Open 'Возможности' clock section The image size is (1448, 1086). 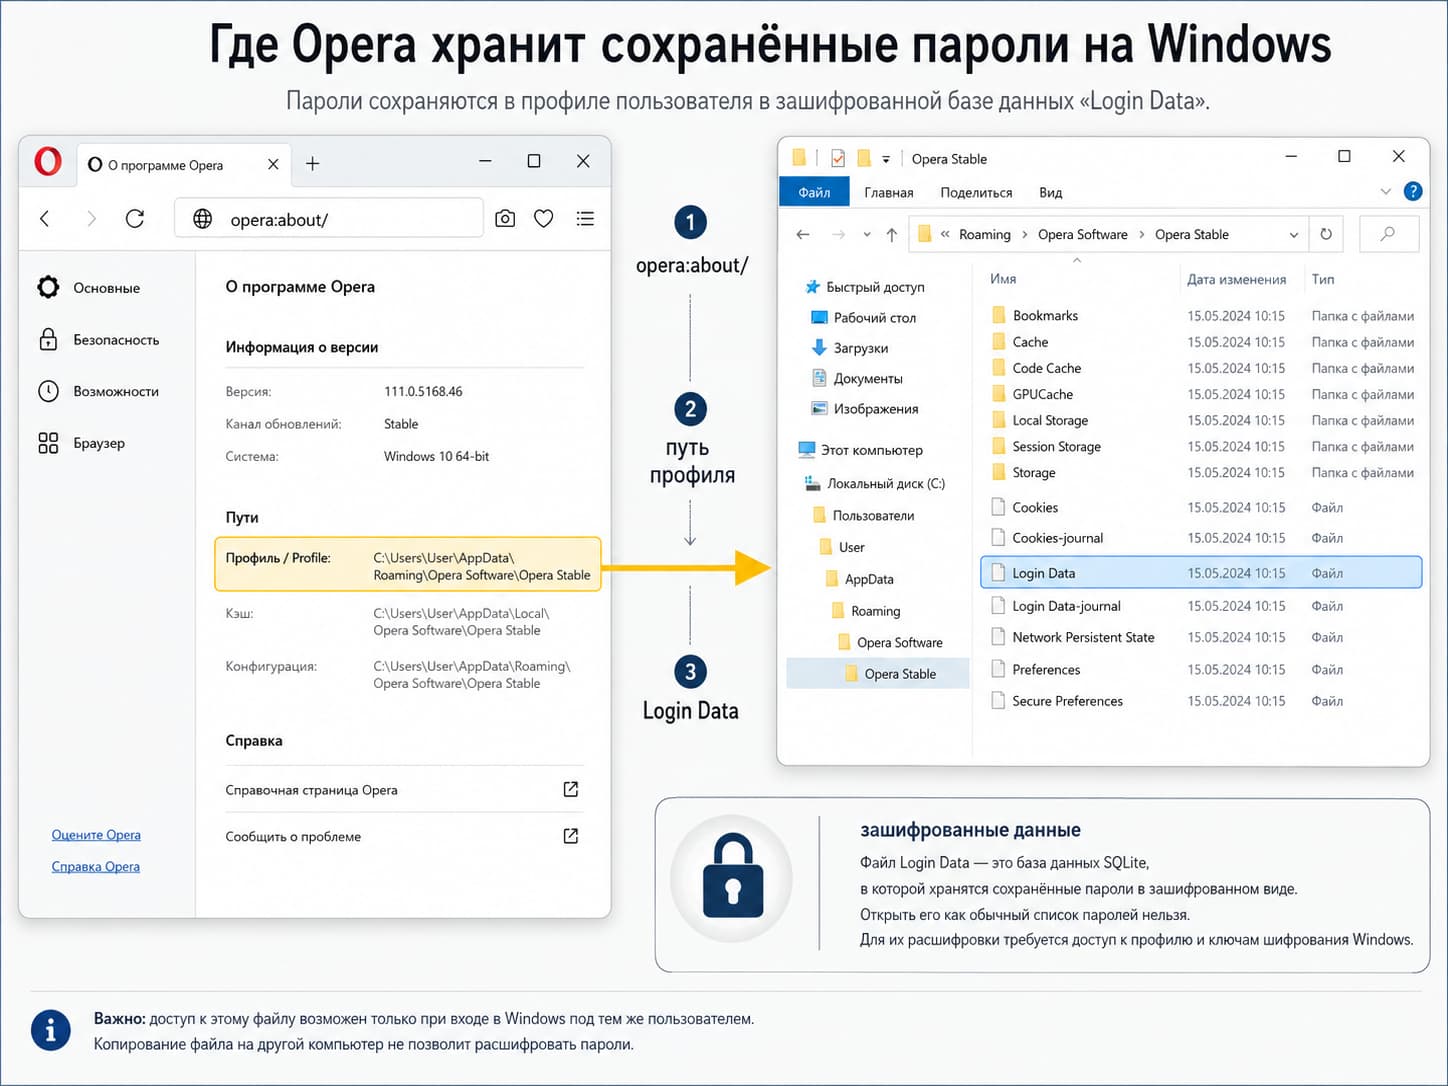click(48, 391)
